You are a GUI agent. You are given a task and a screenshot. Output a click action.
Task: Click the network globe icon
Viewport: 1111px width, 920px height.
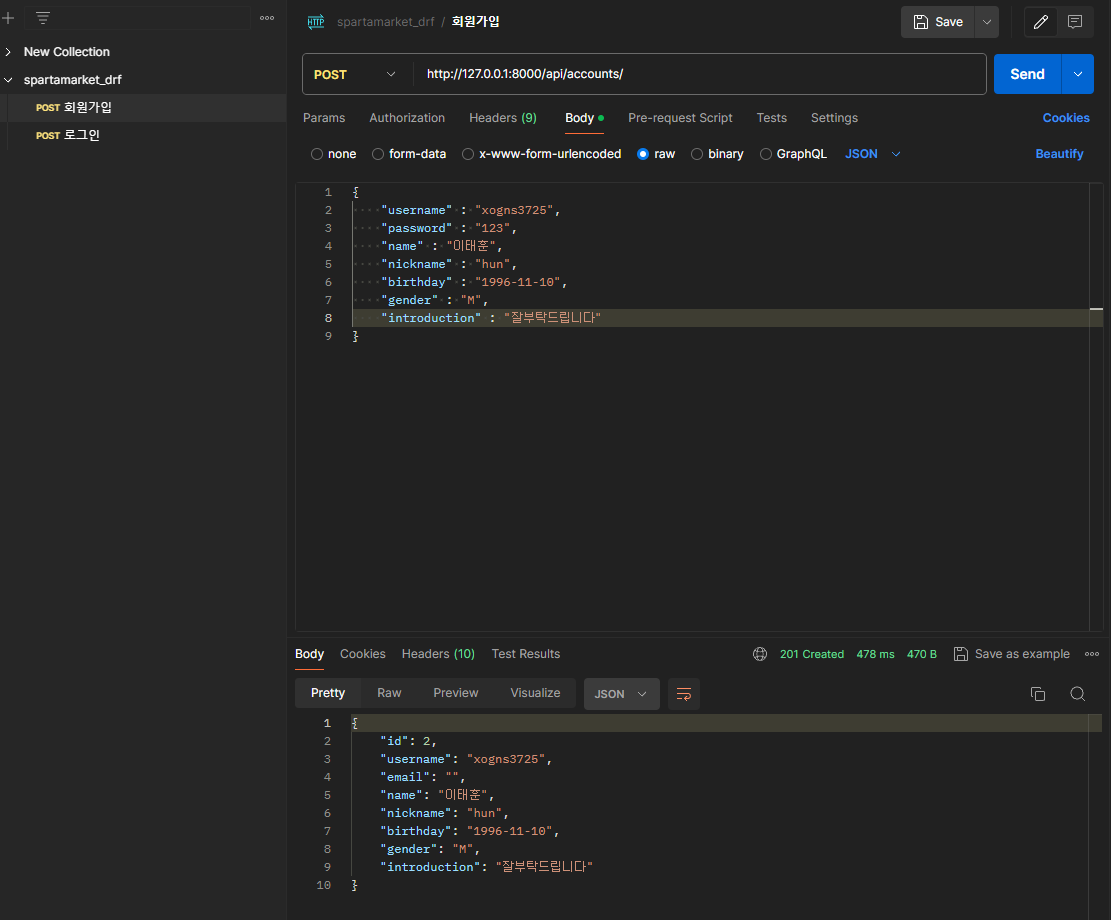[x=760, y=654]
